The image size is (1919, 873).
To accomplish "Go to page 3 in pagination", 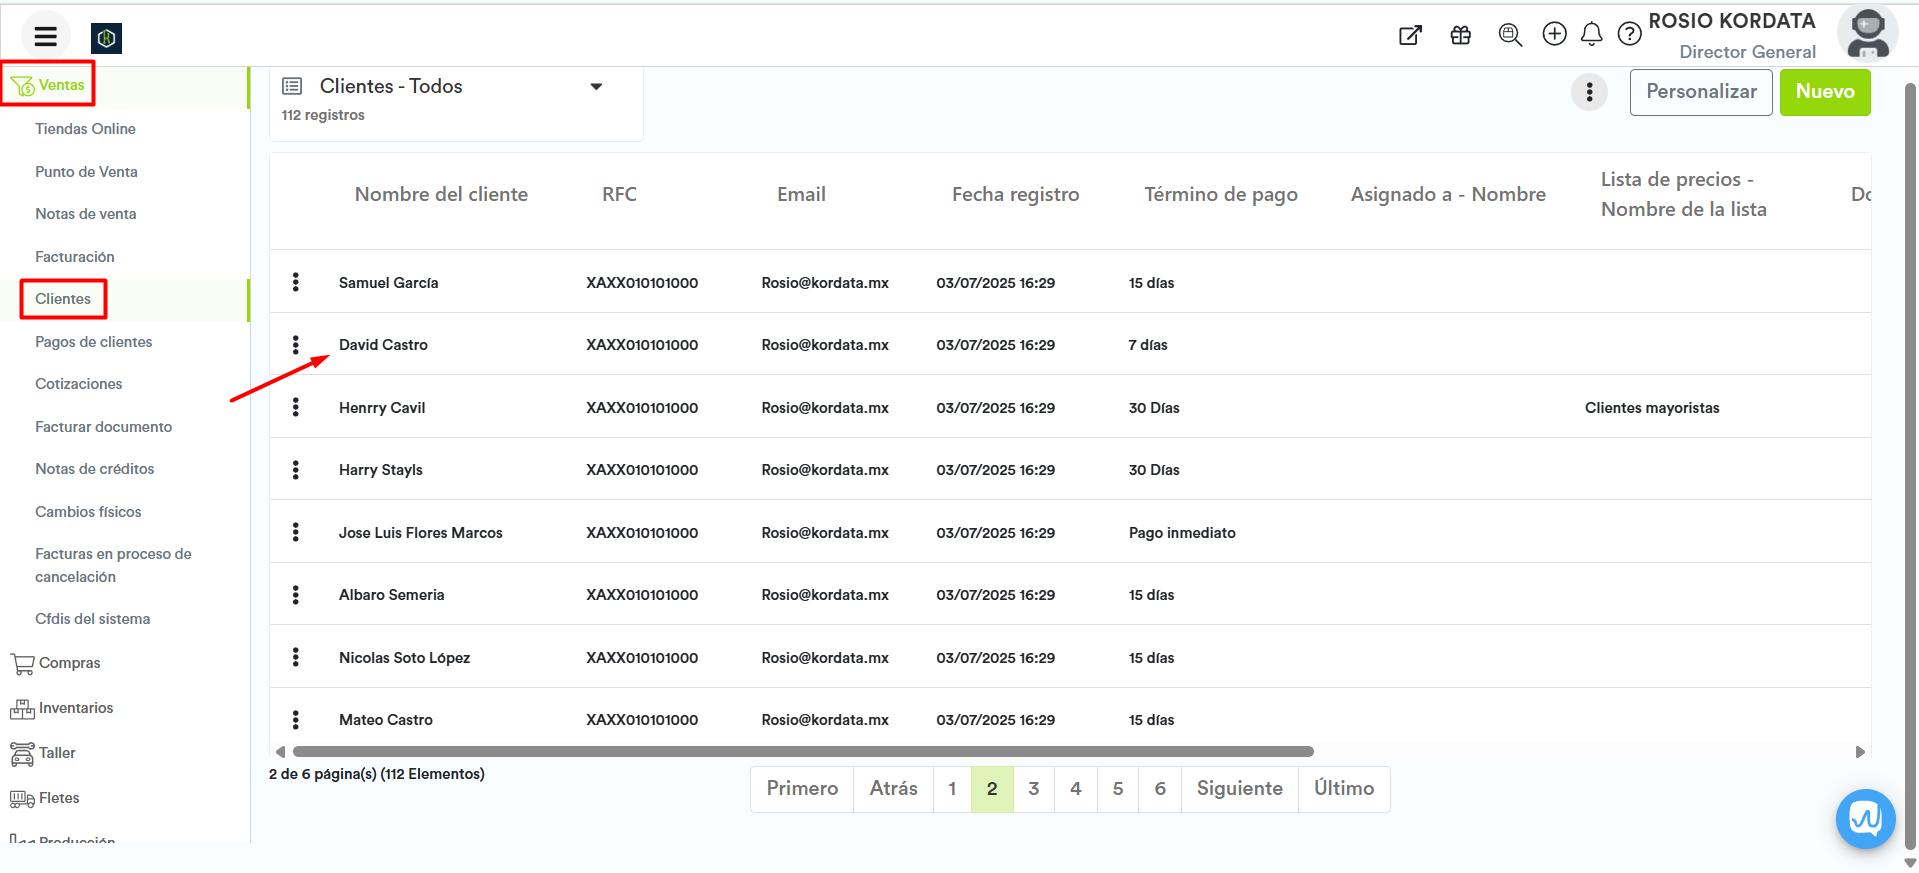I will [x=1033, y=789].
